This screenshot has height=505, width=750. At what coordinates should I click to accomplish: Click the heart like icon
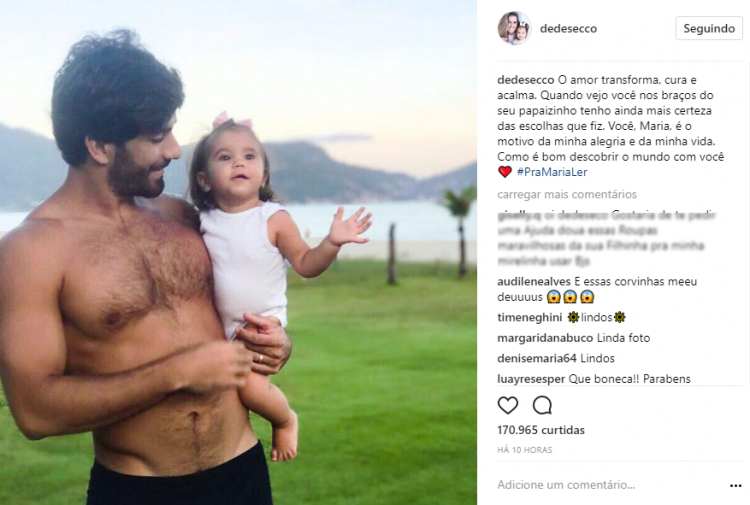507,406
